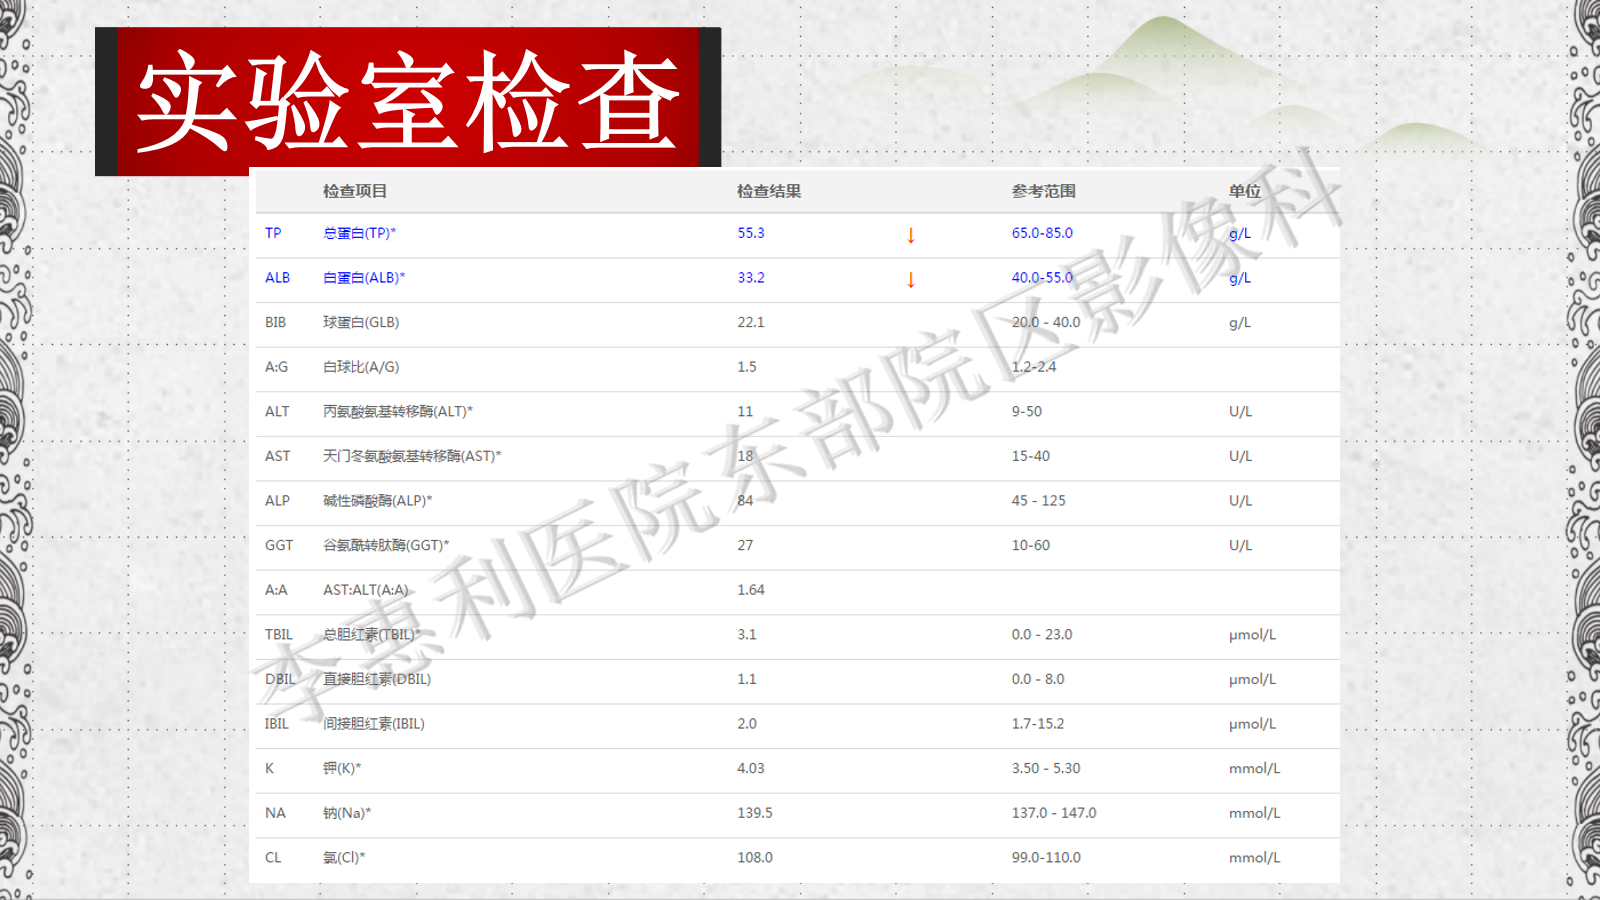Click the GGT row code label
The width and height of the screenshot is (1600, 900).
tap(279, 545)
